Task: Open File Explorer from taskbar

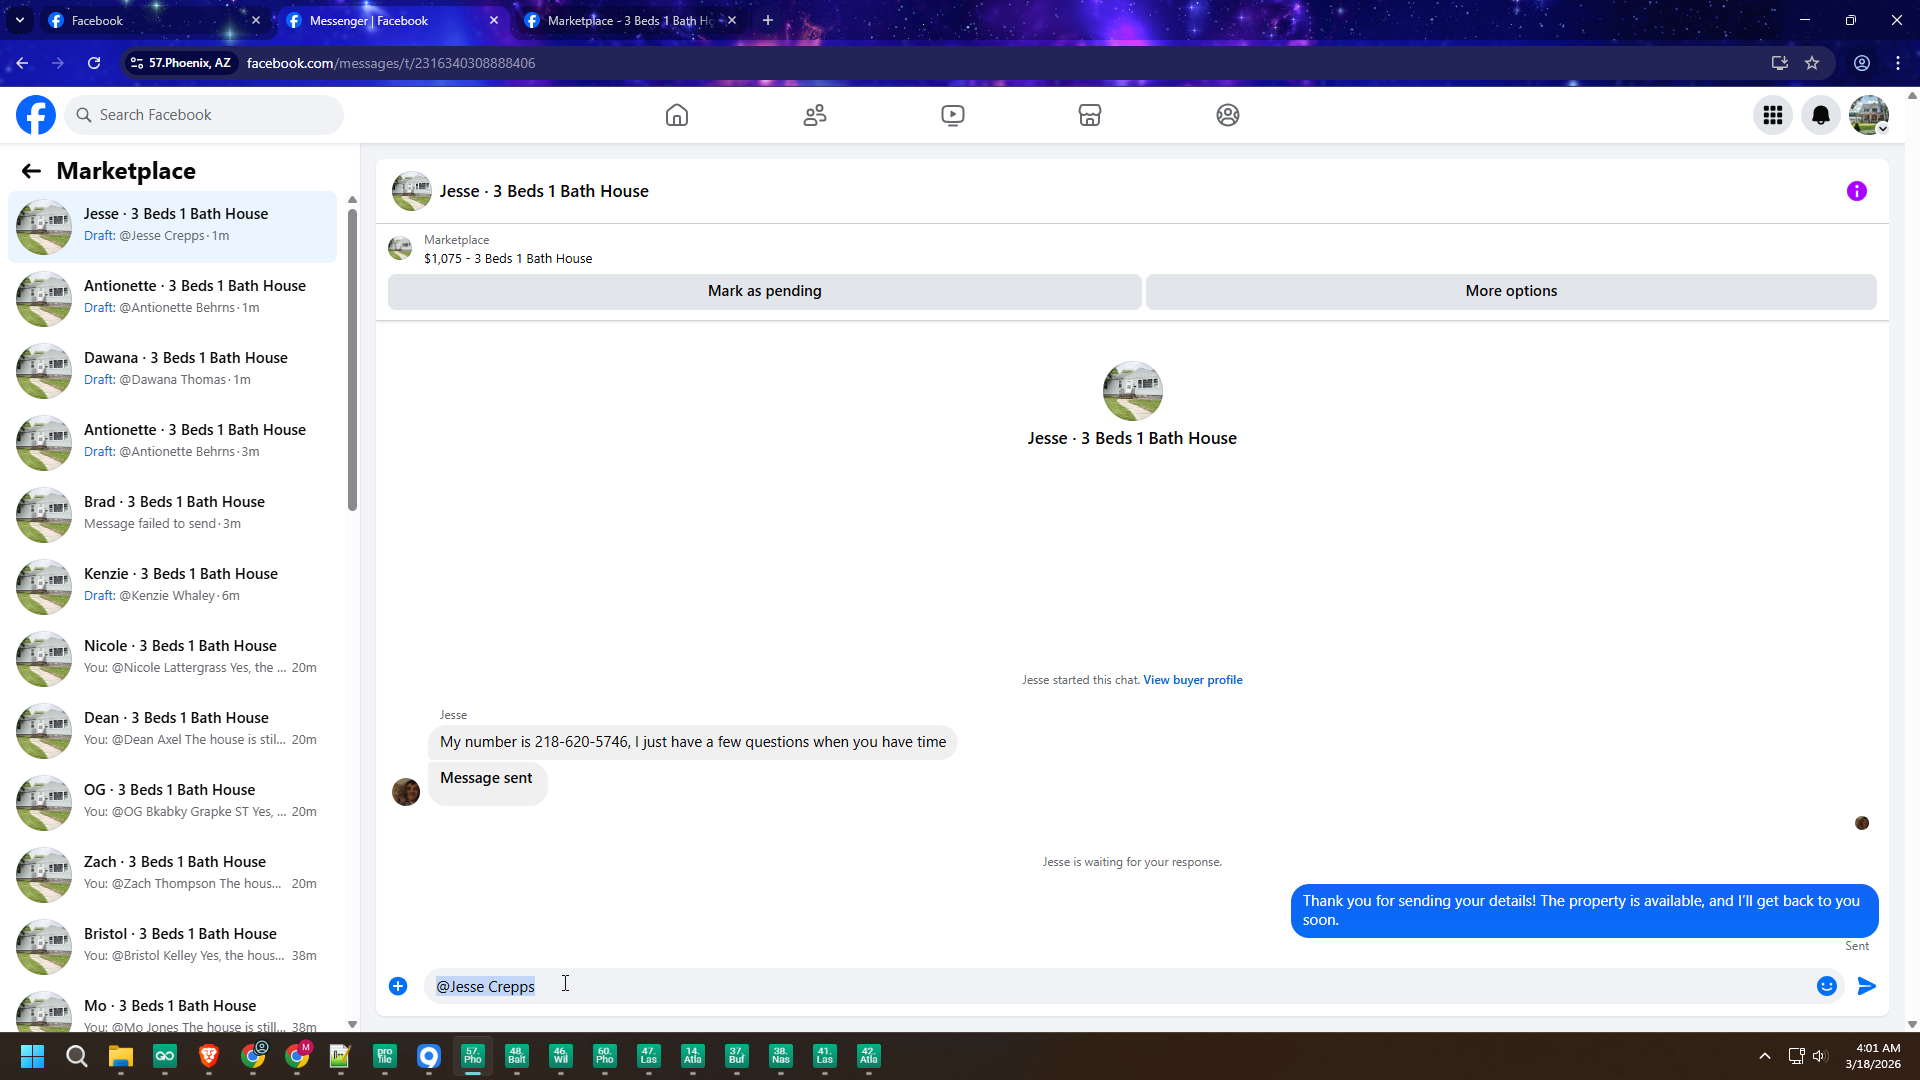Action: point(121,1056)
